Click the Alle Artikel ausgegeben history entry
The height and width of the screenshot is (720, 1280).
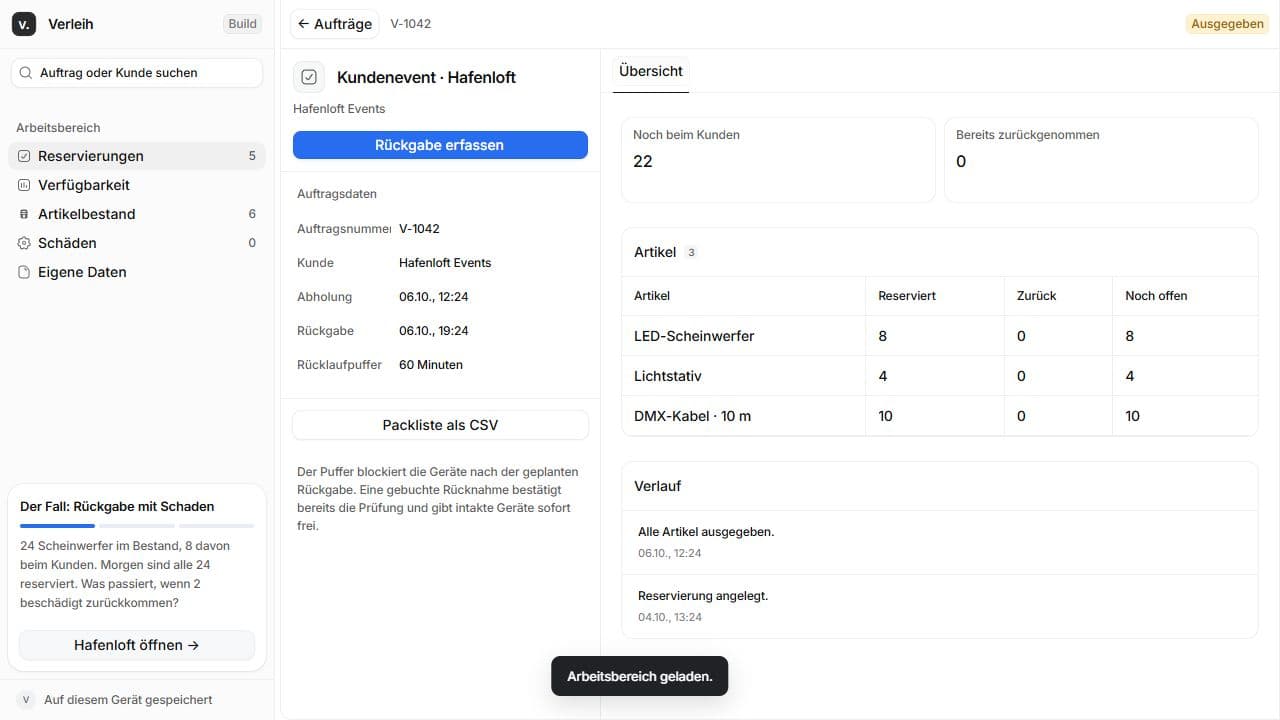[940, 542]
